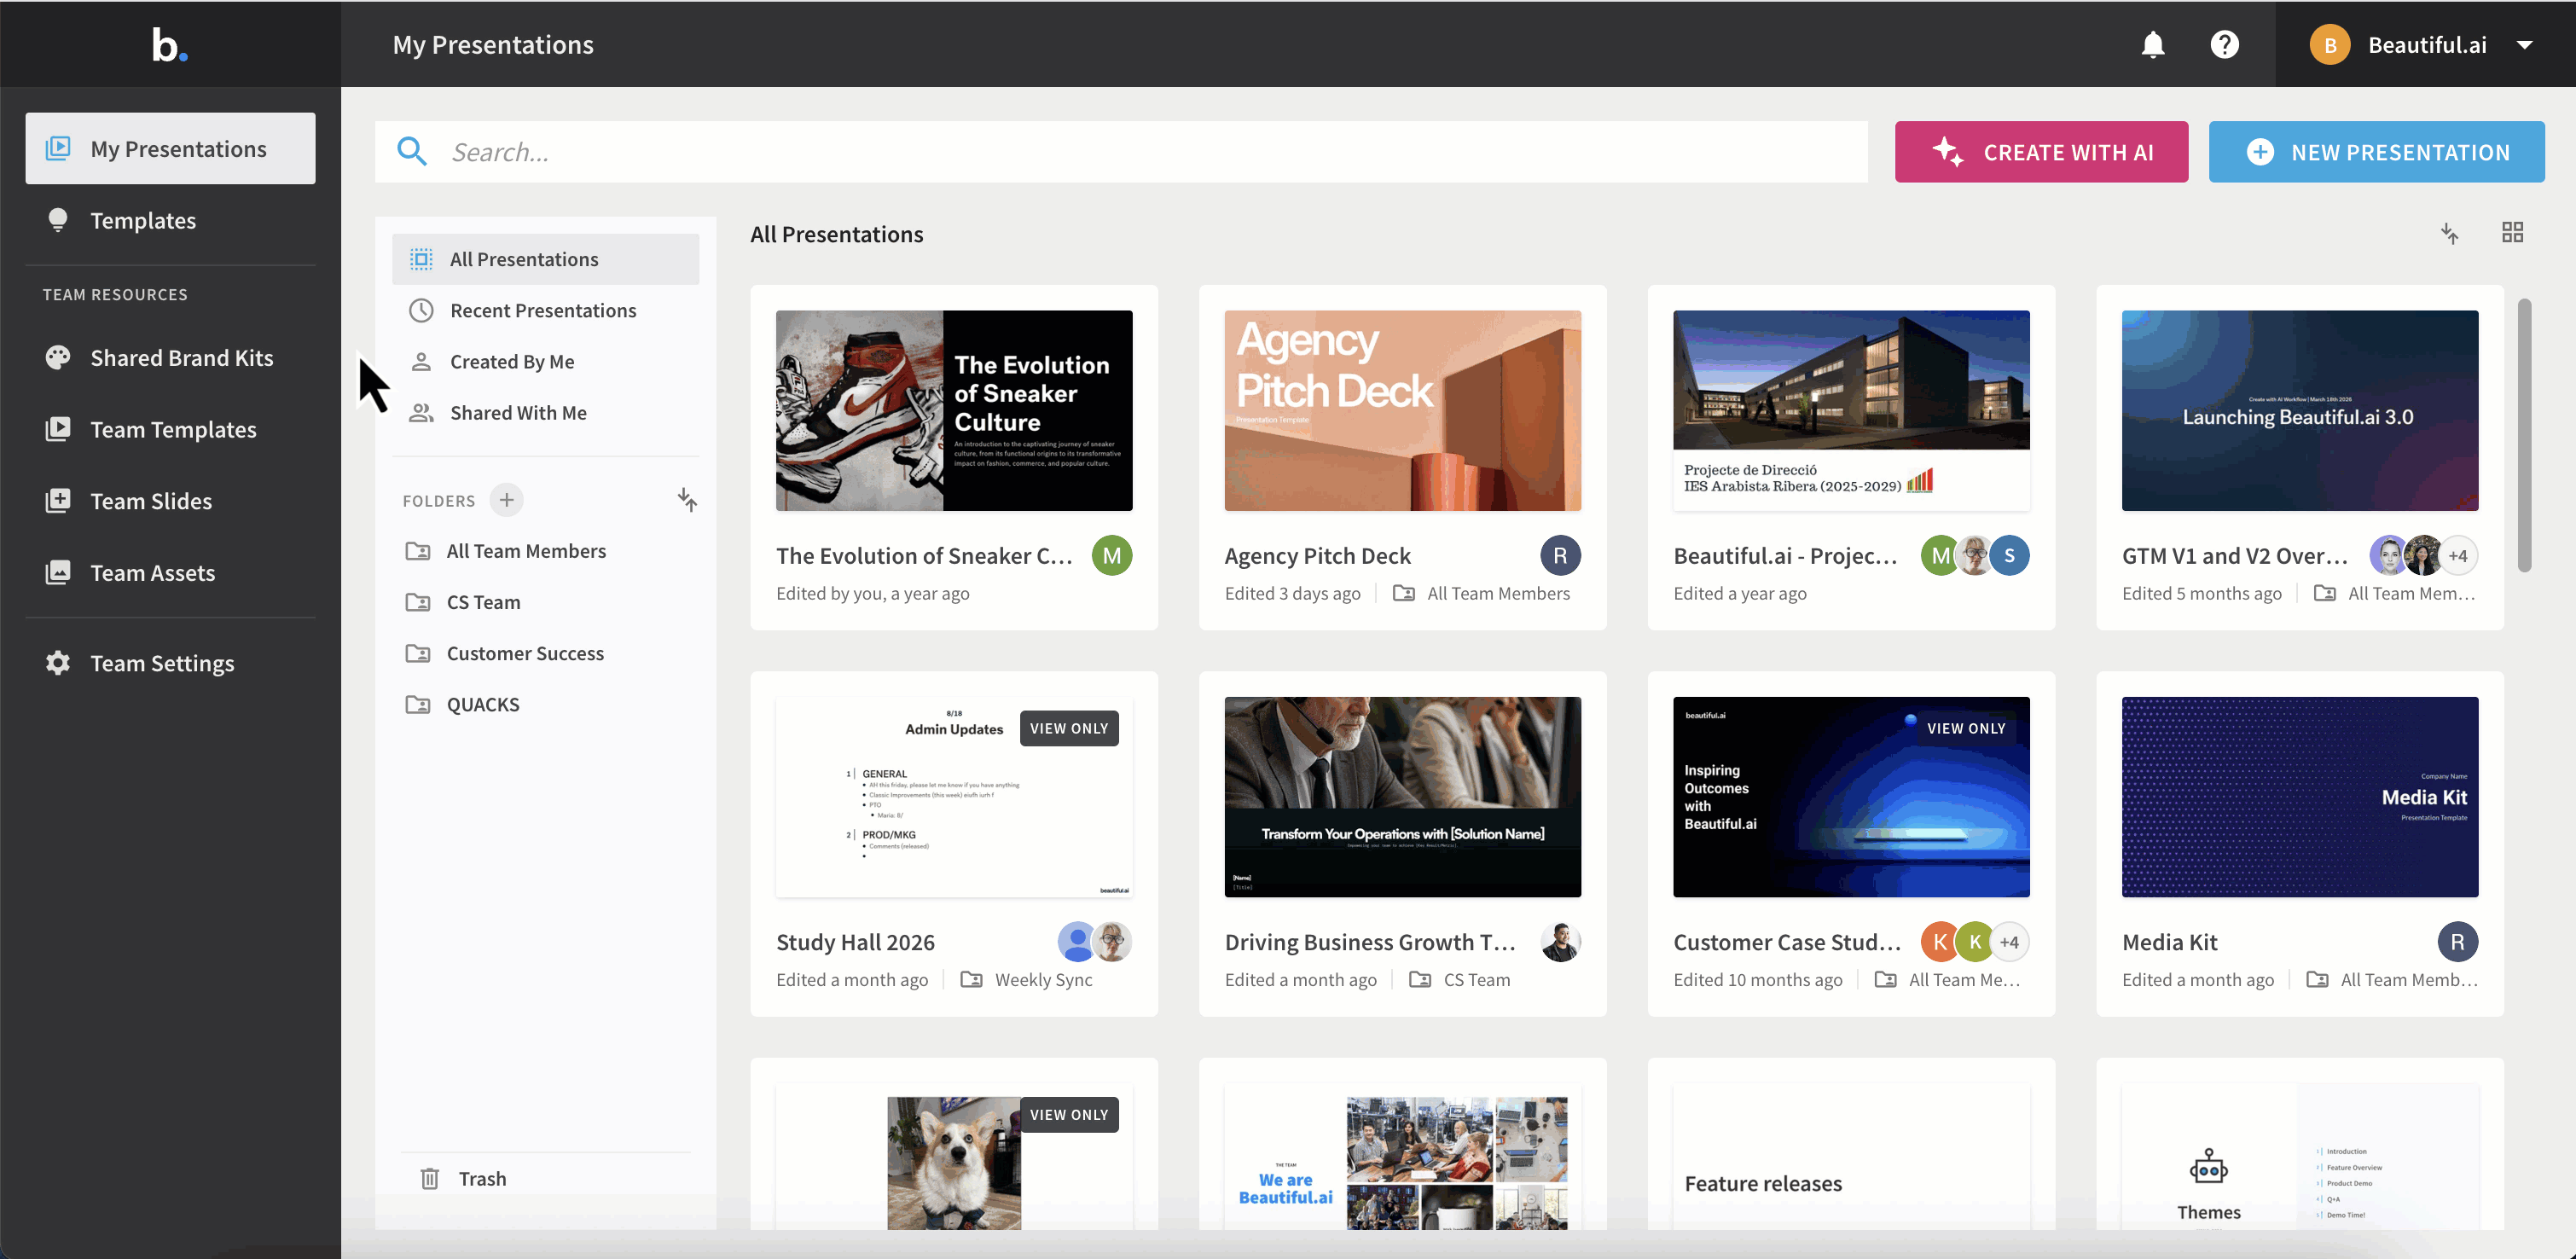Open the corgi dog presentation thumbnail
The image size is (2576, 1259).
tap(954, 1157)
